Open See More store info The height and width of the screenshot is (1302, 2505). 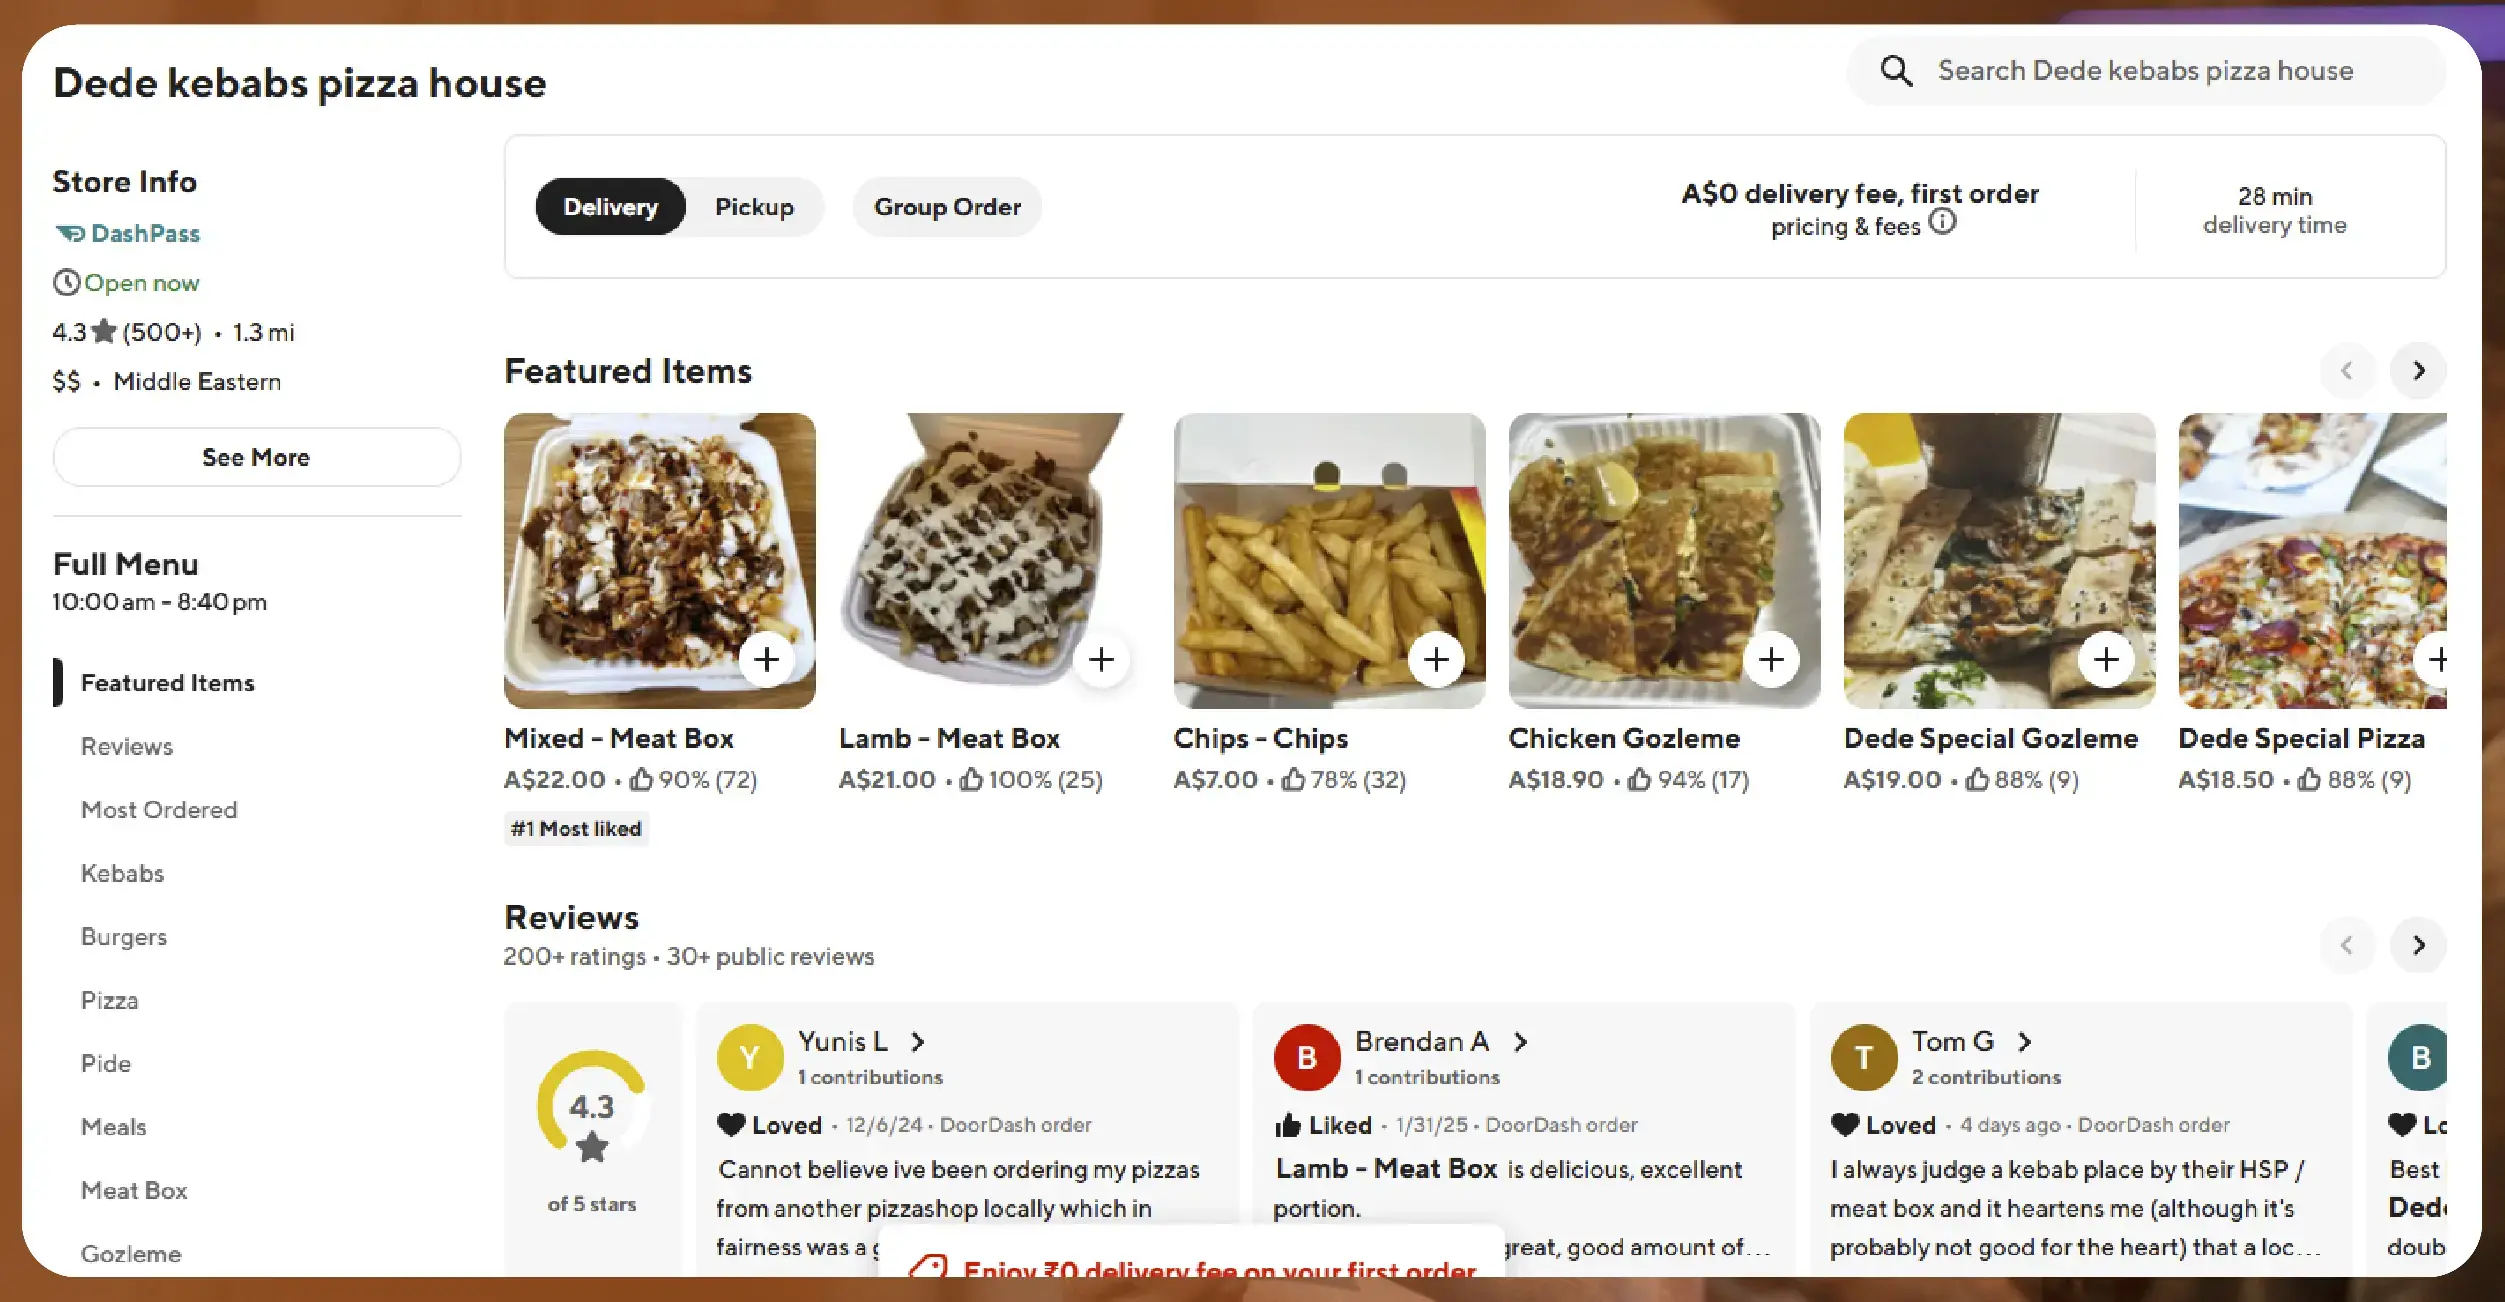point(257,457)
